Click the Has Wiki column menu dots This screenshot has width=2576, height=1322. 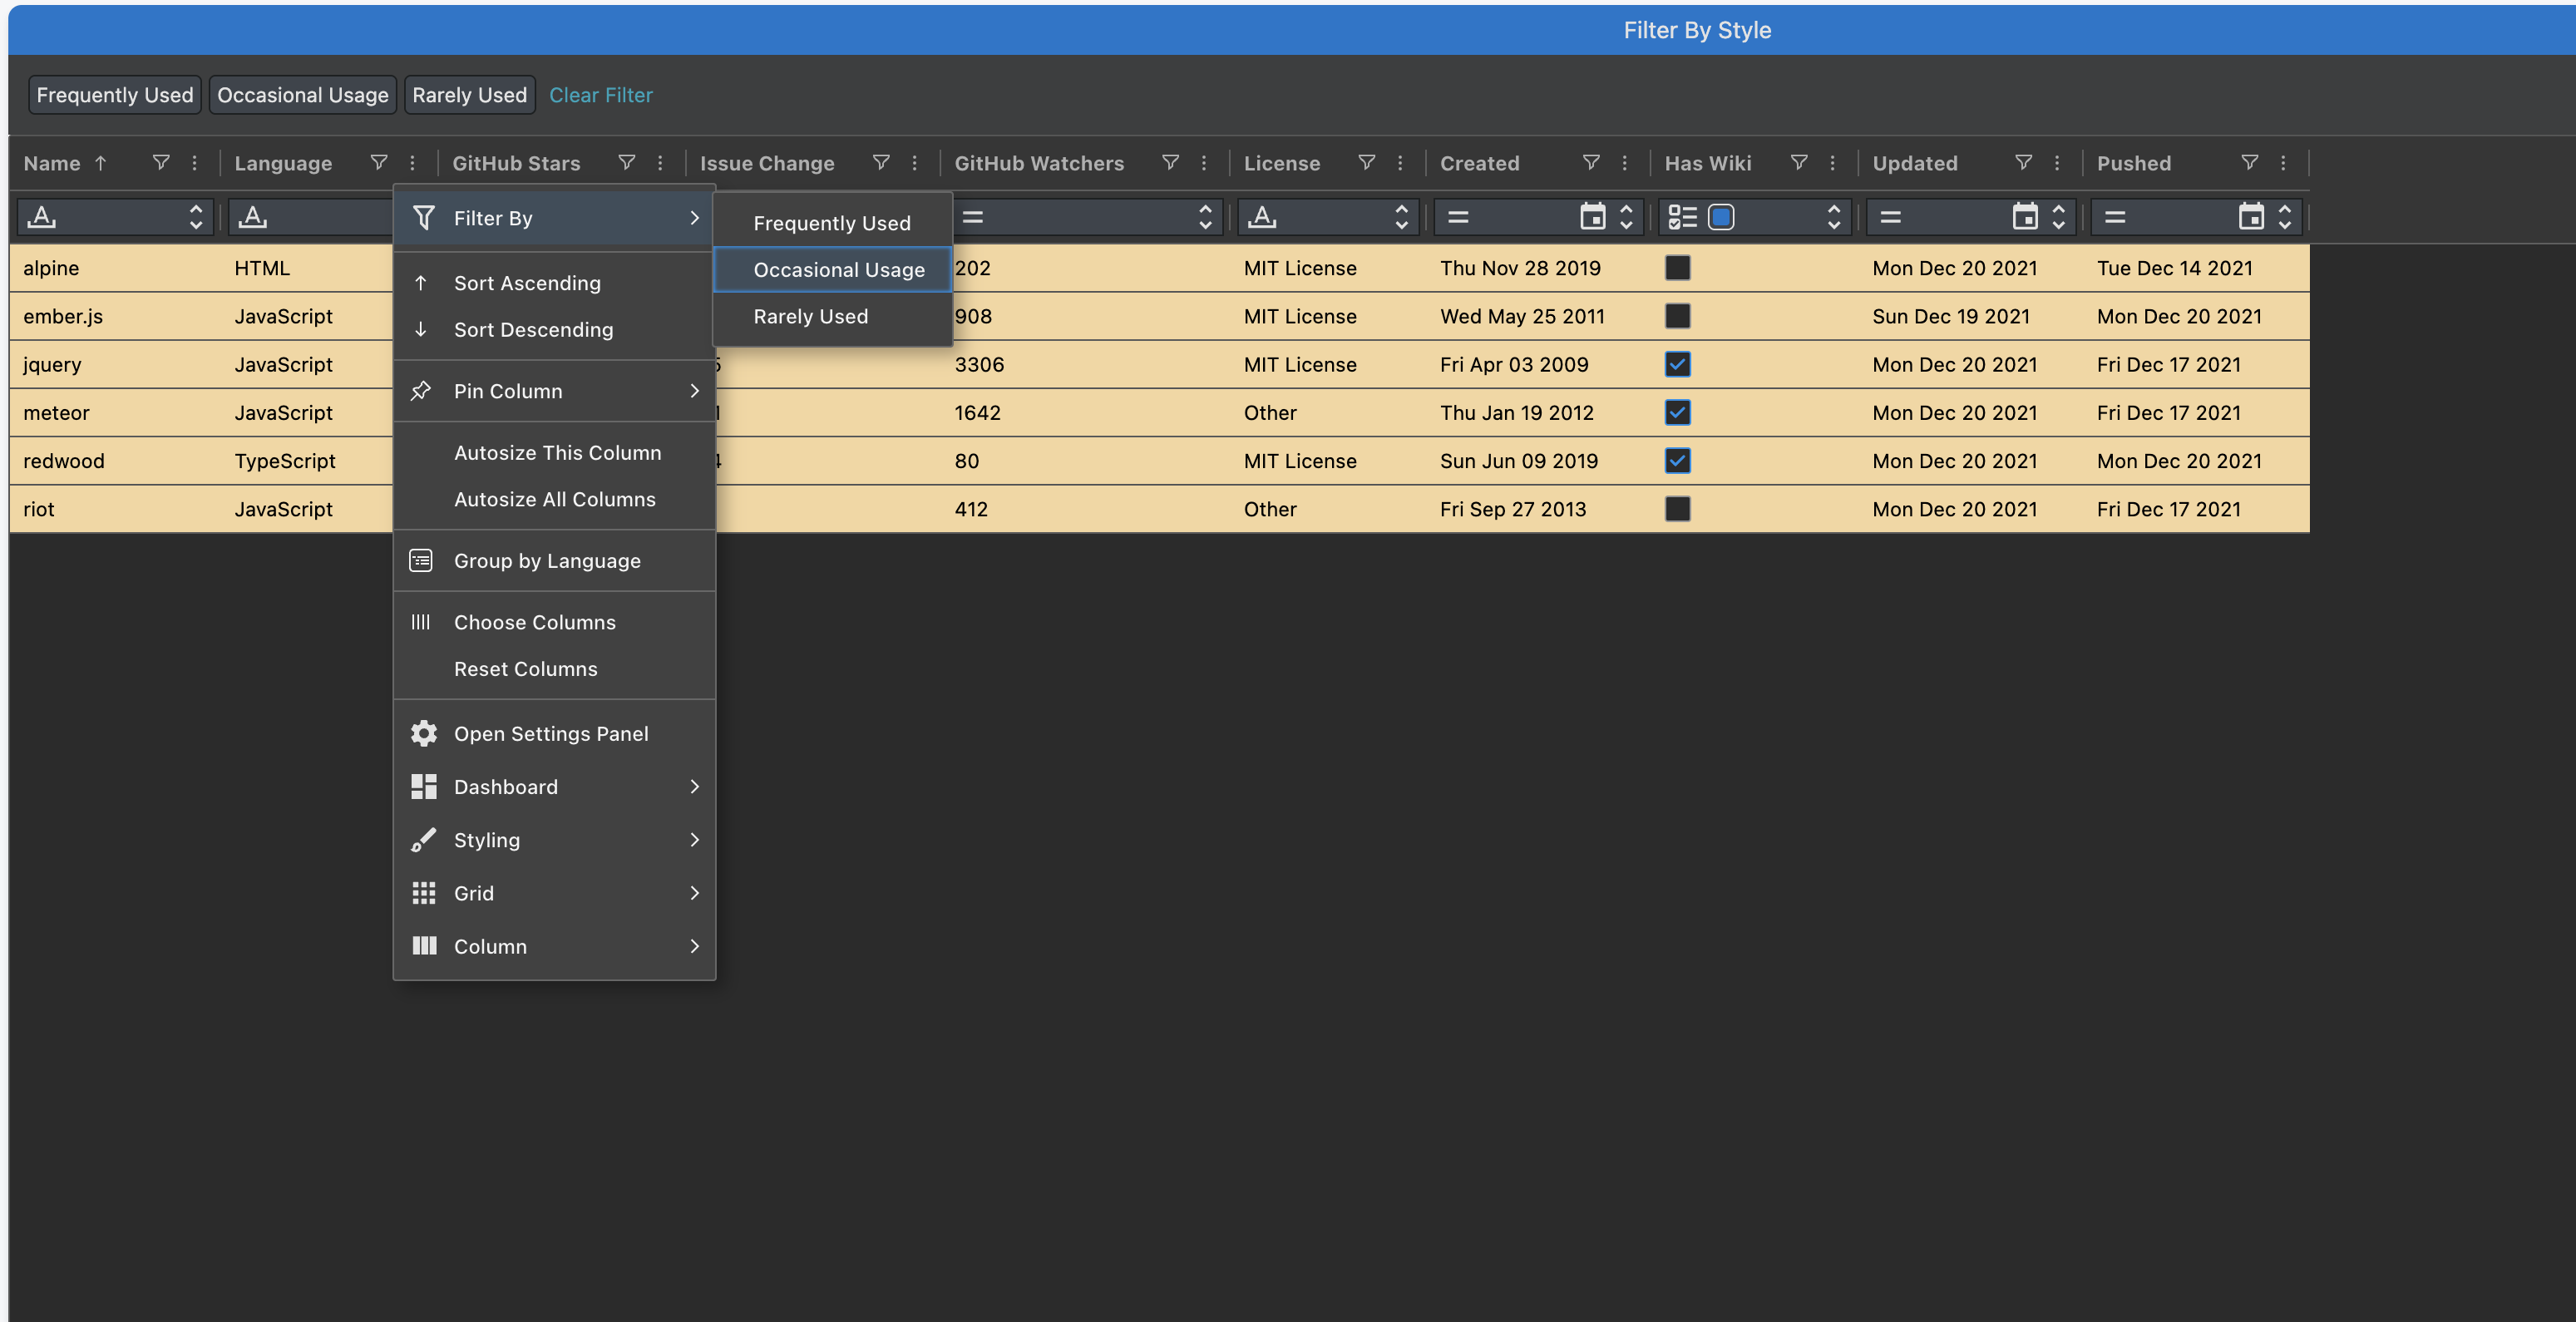click(x=1832, y=163)
